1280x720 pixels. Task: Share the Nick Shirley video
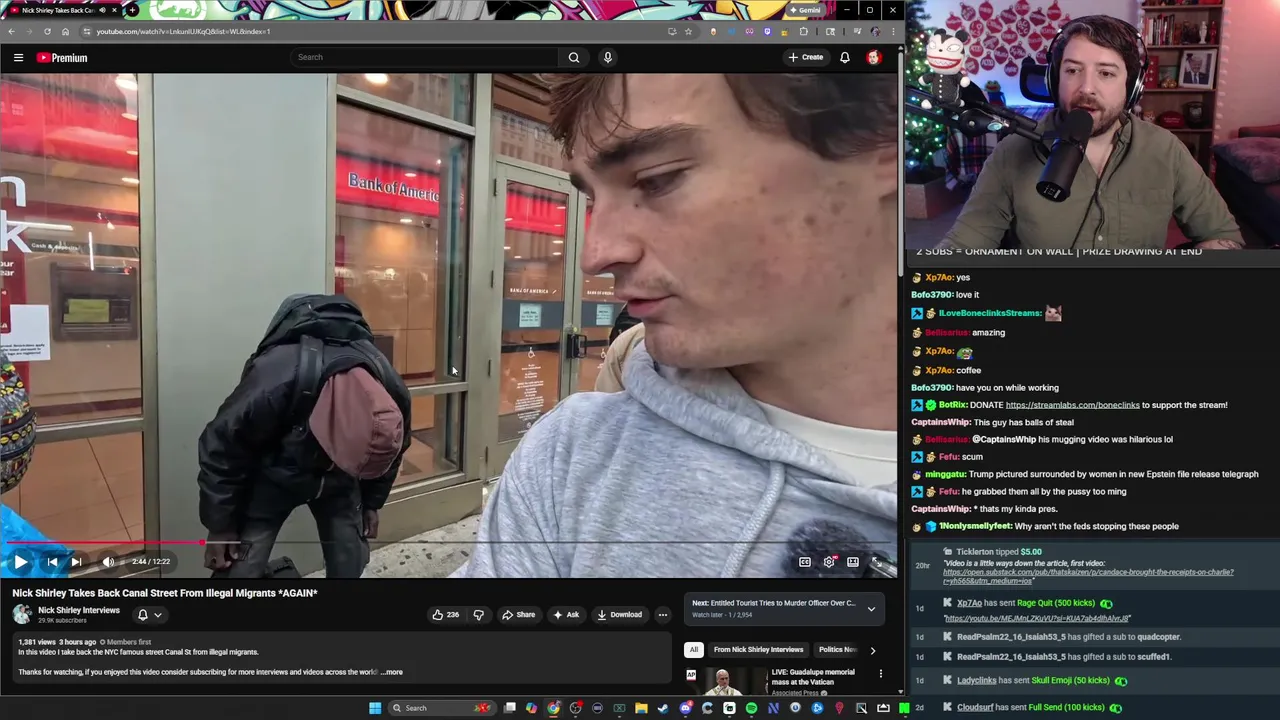518,615
